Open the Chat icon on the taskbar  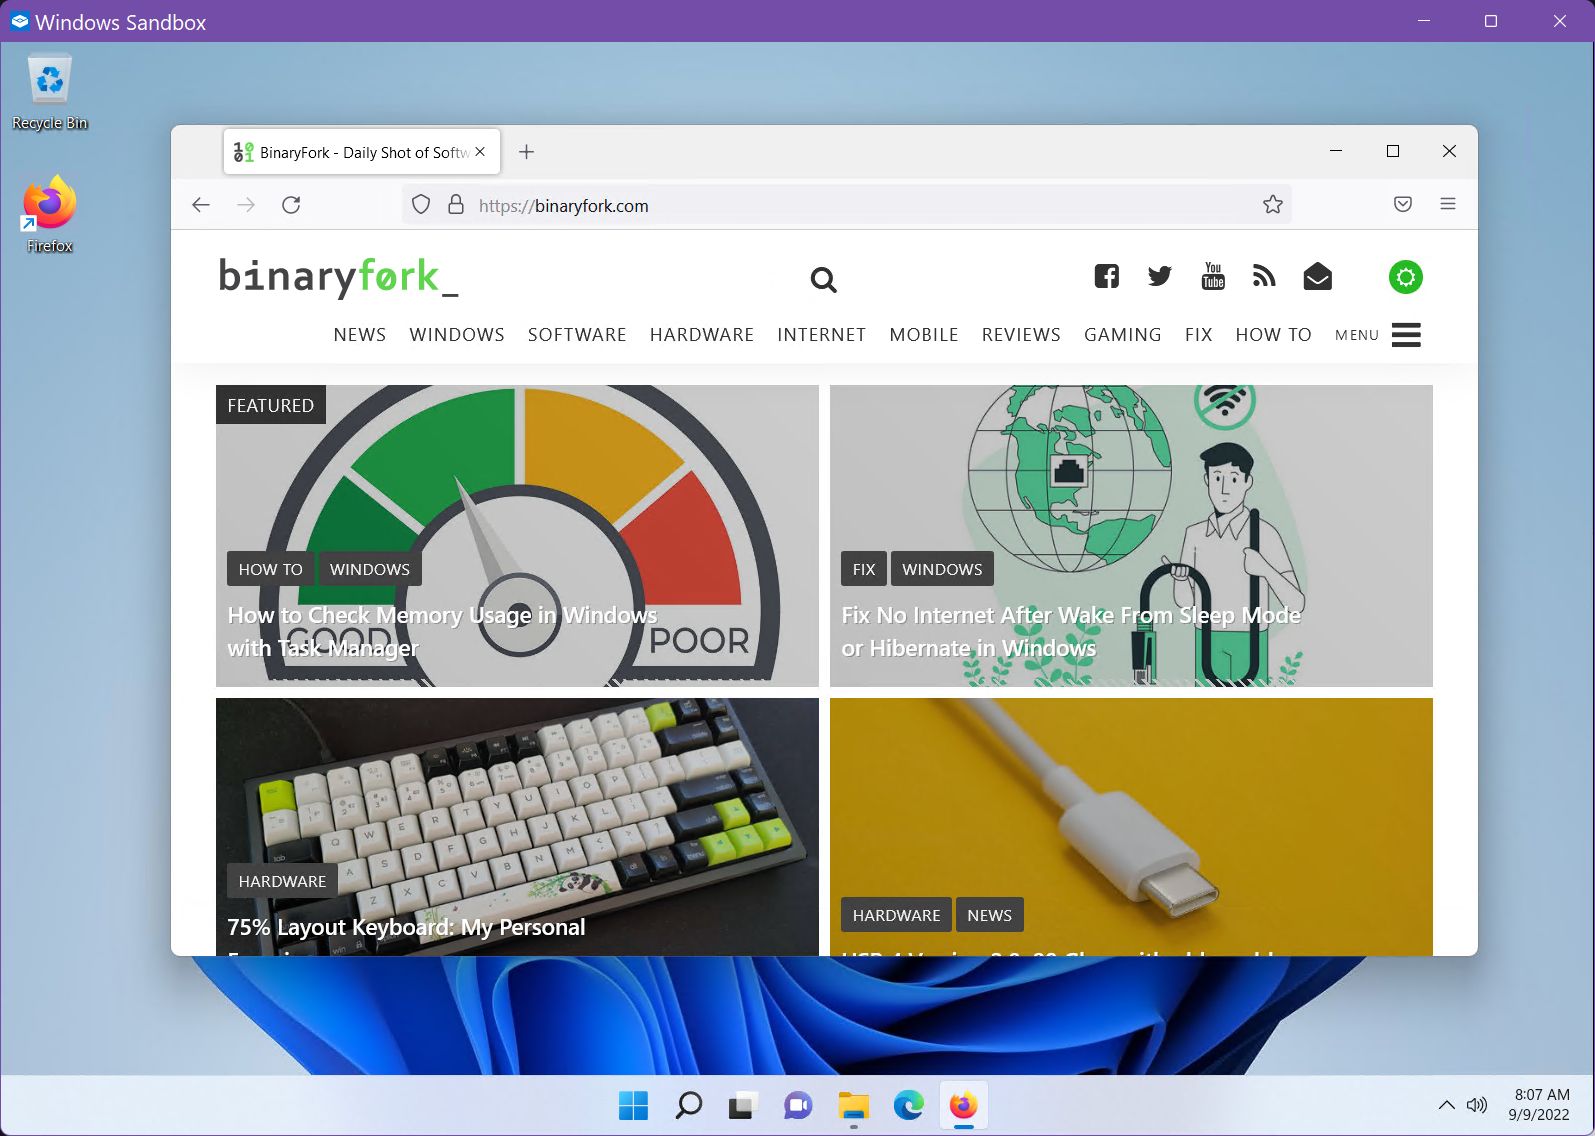[798, 1105]
